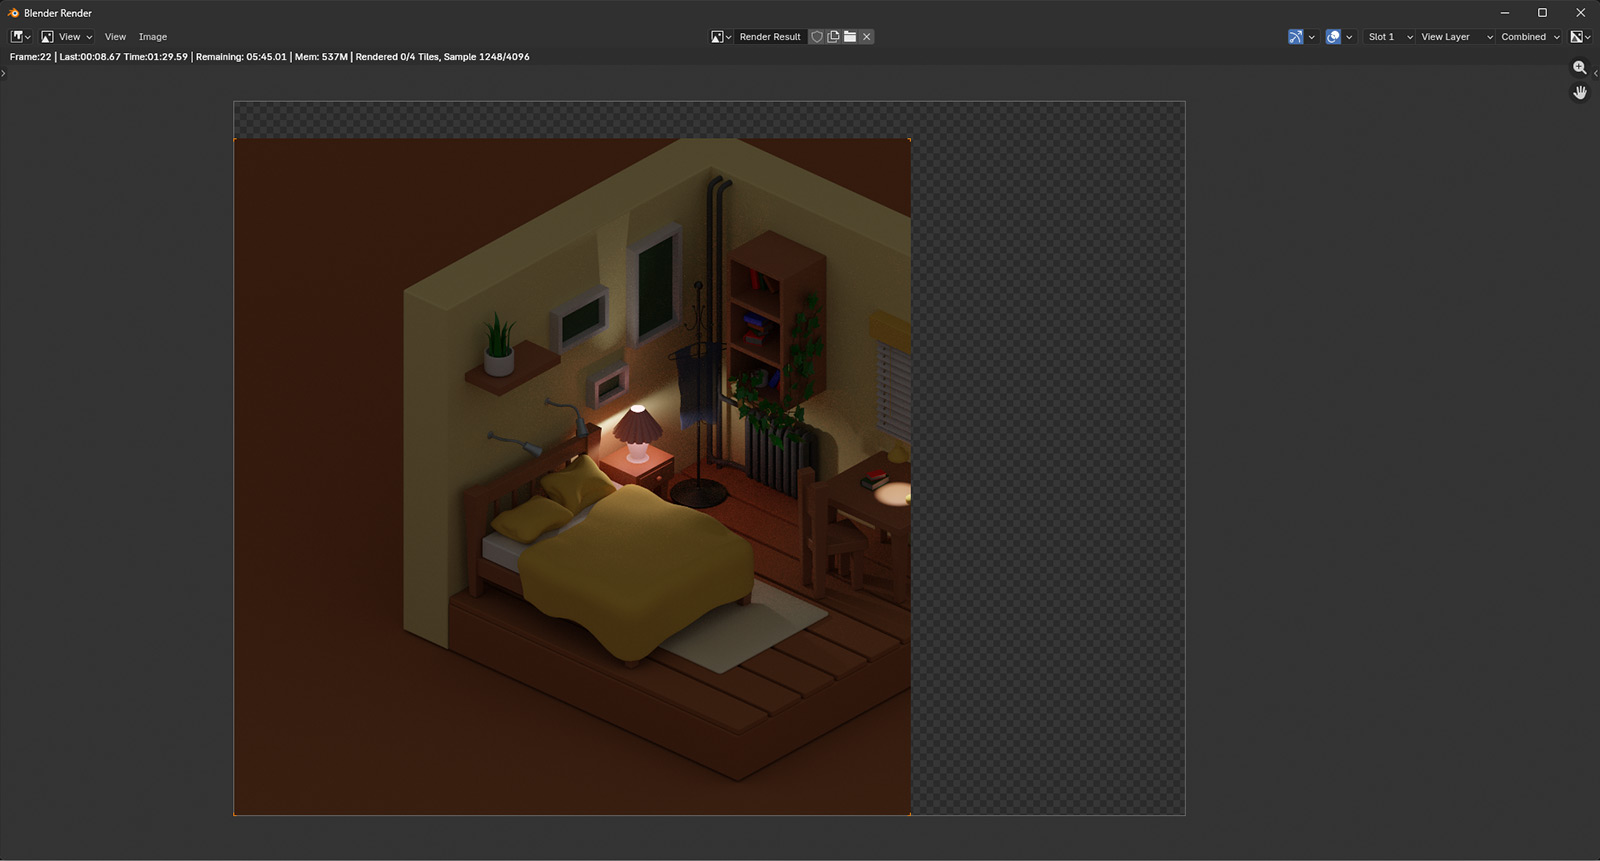Screen dimensions: 1600x861
Task: Toggle the overlays button
Action: [x=1333, y=37]
